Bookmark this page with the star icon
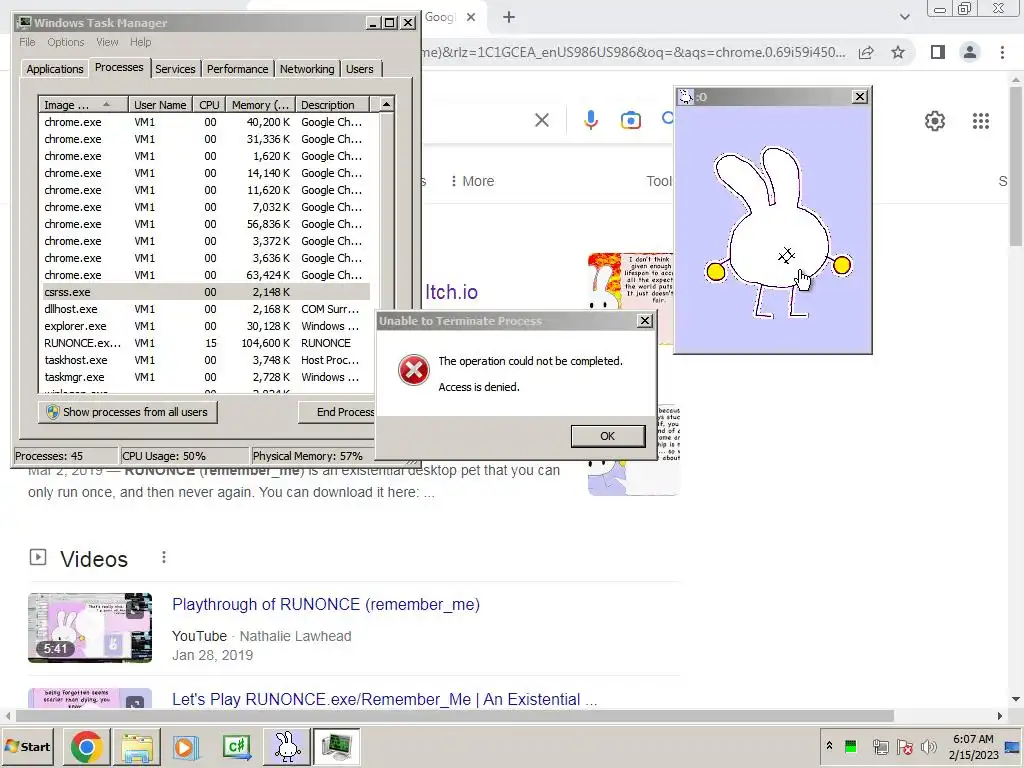The width and height of the screenshot is (1024, 768). (898, 52)
